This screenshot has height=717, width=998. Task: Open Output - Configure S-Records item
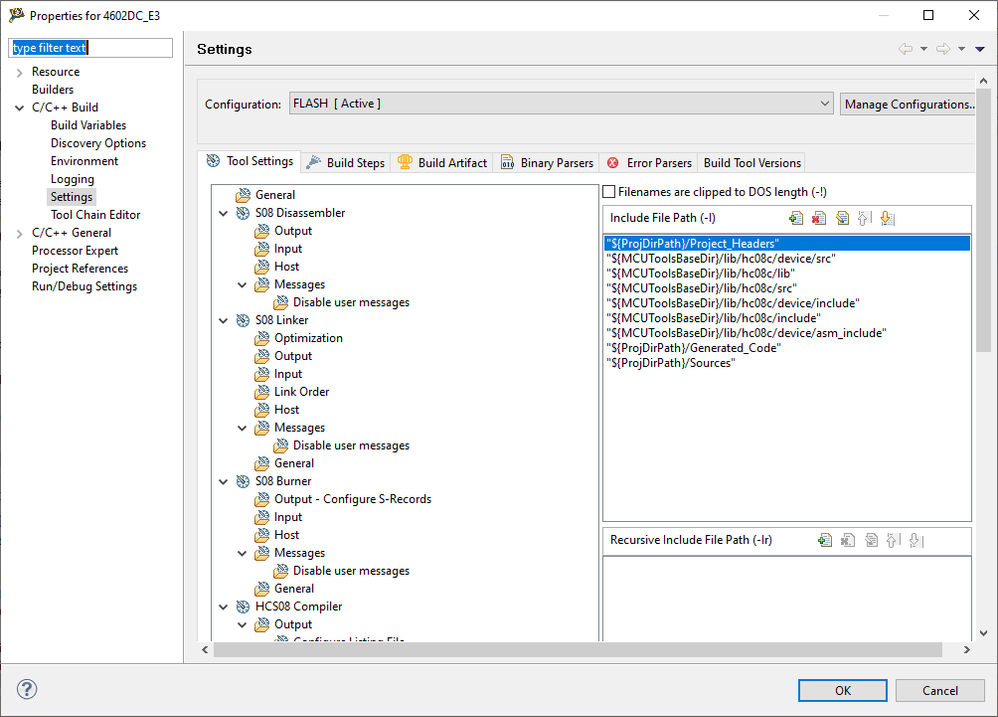pos(353,499)
